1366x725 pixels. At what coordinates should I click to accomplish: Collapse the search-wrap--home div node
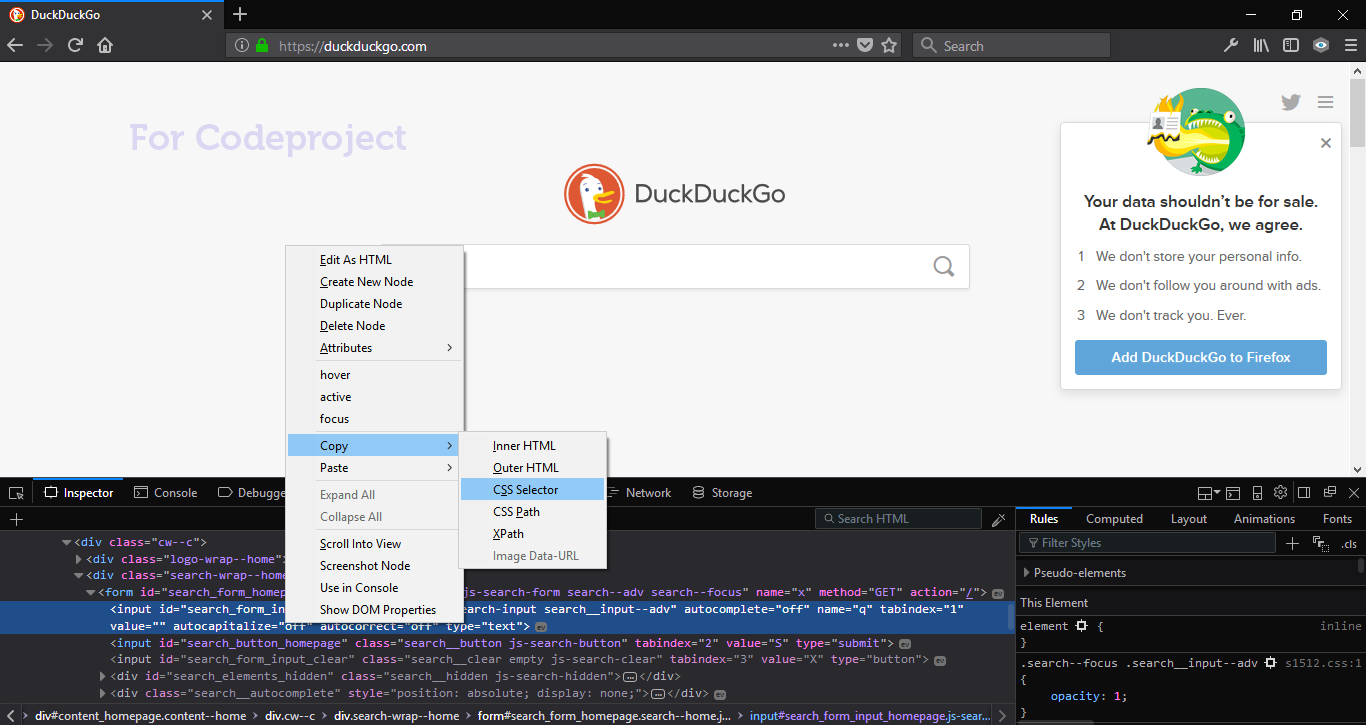[x=79, y=576]
